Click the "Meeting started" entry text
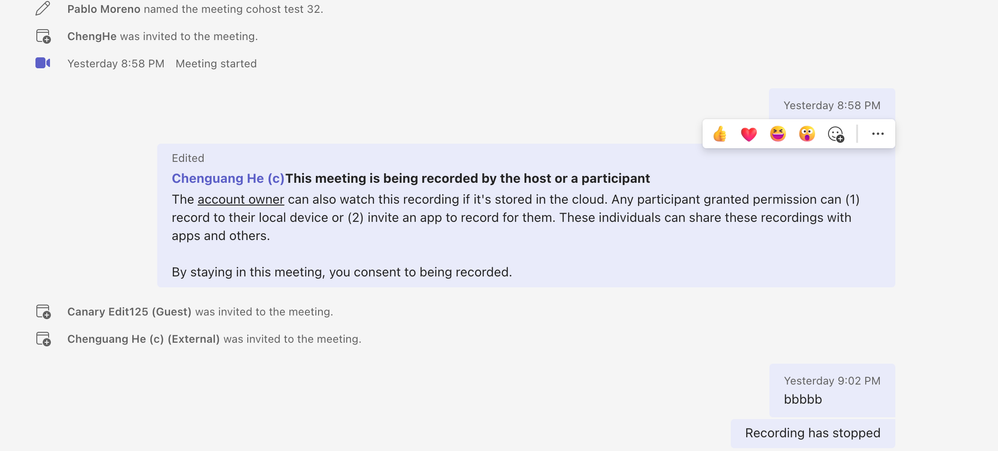The height and width of the screenshot is (451, 998). (216, 64)
